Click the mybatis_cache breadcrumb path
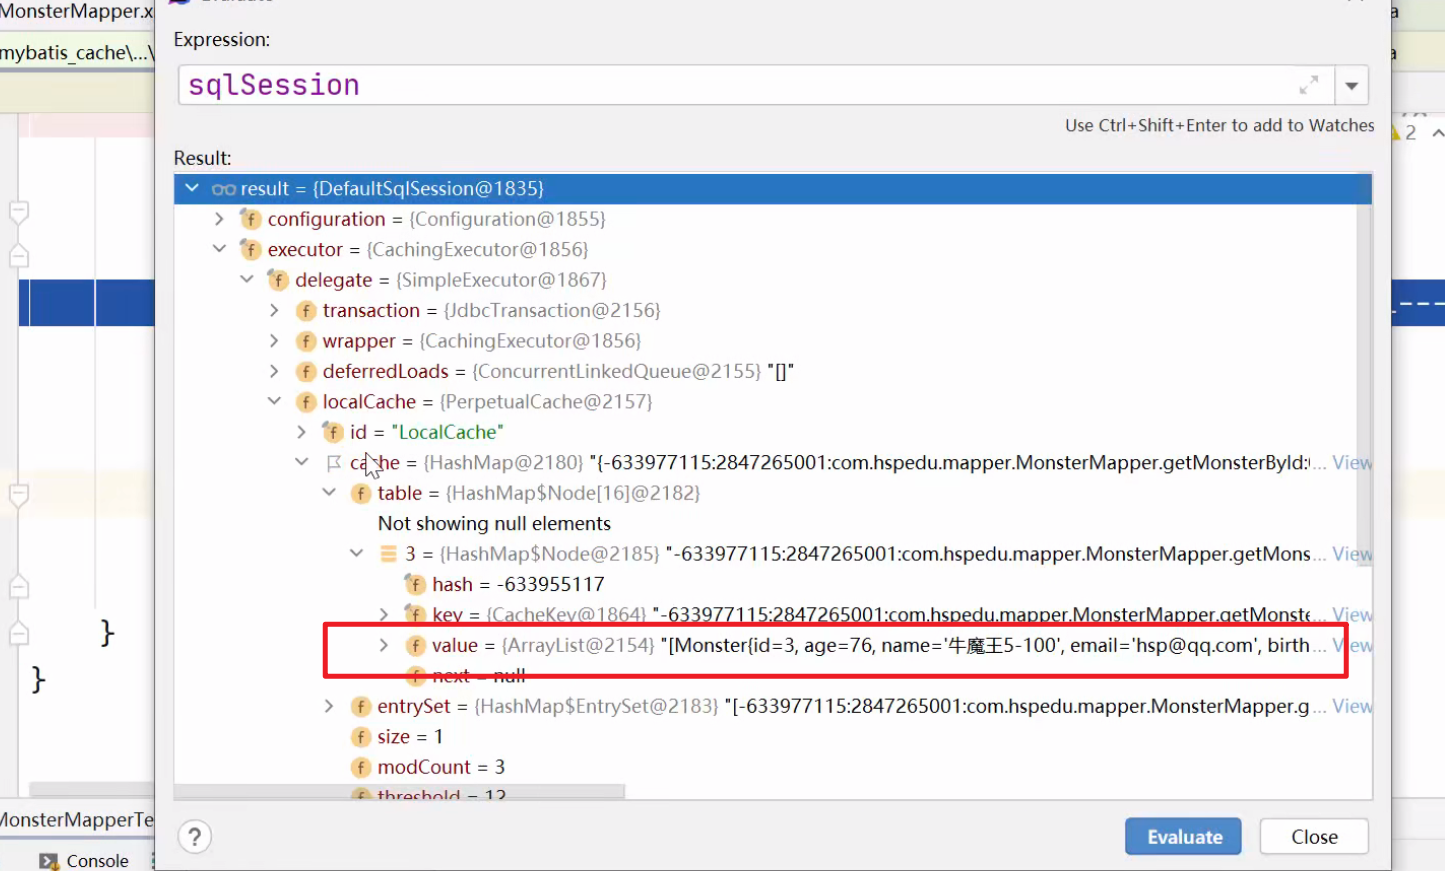This screenshot has height=871, width=1445. 77,53
